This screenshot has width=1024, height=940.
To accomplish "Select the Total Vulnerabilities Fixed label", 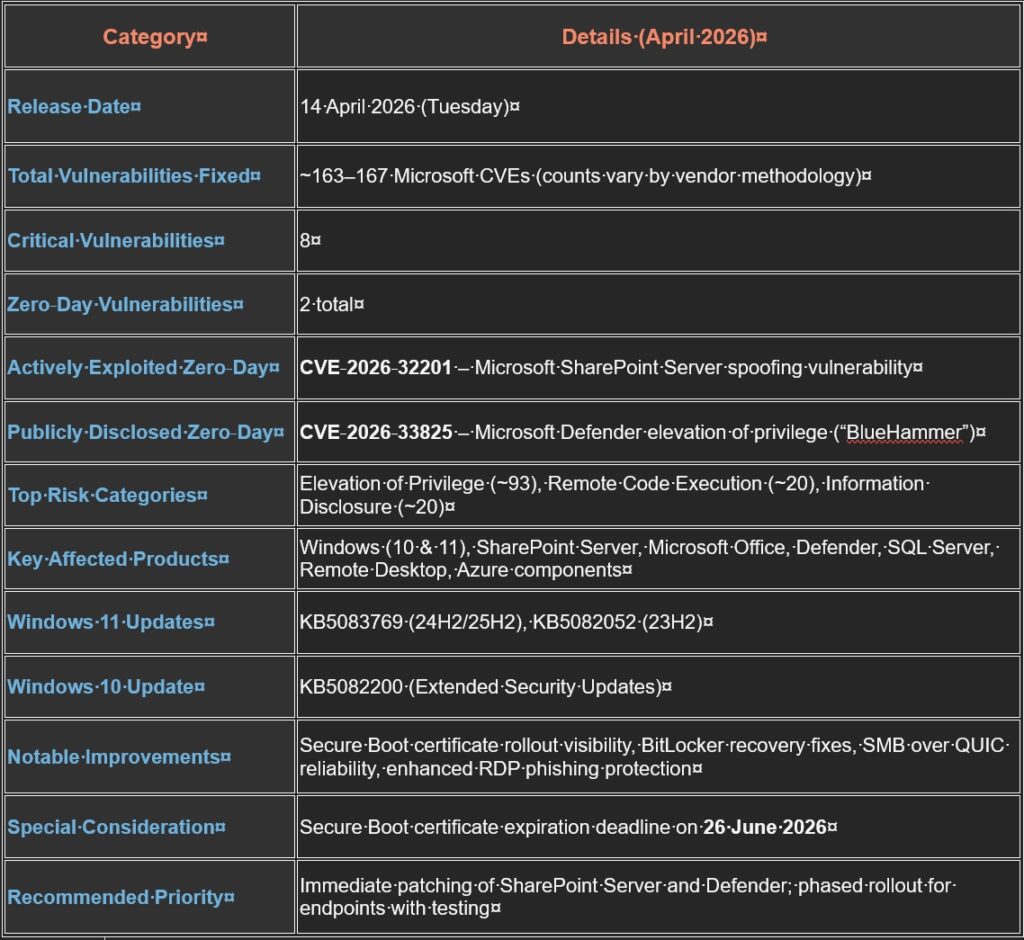I will pyautogui.click(x=134, y=176).
